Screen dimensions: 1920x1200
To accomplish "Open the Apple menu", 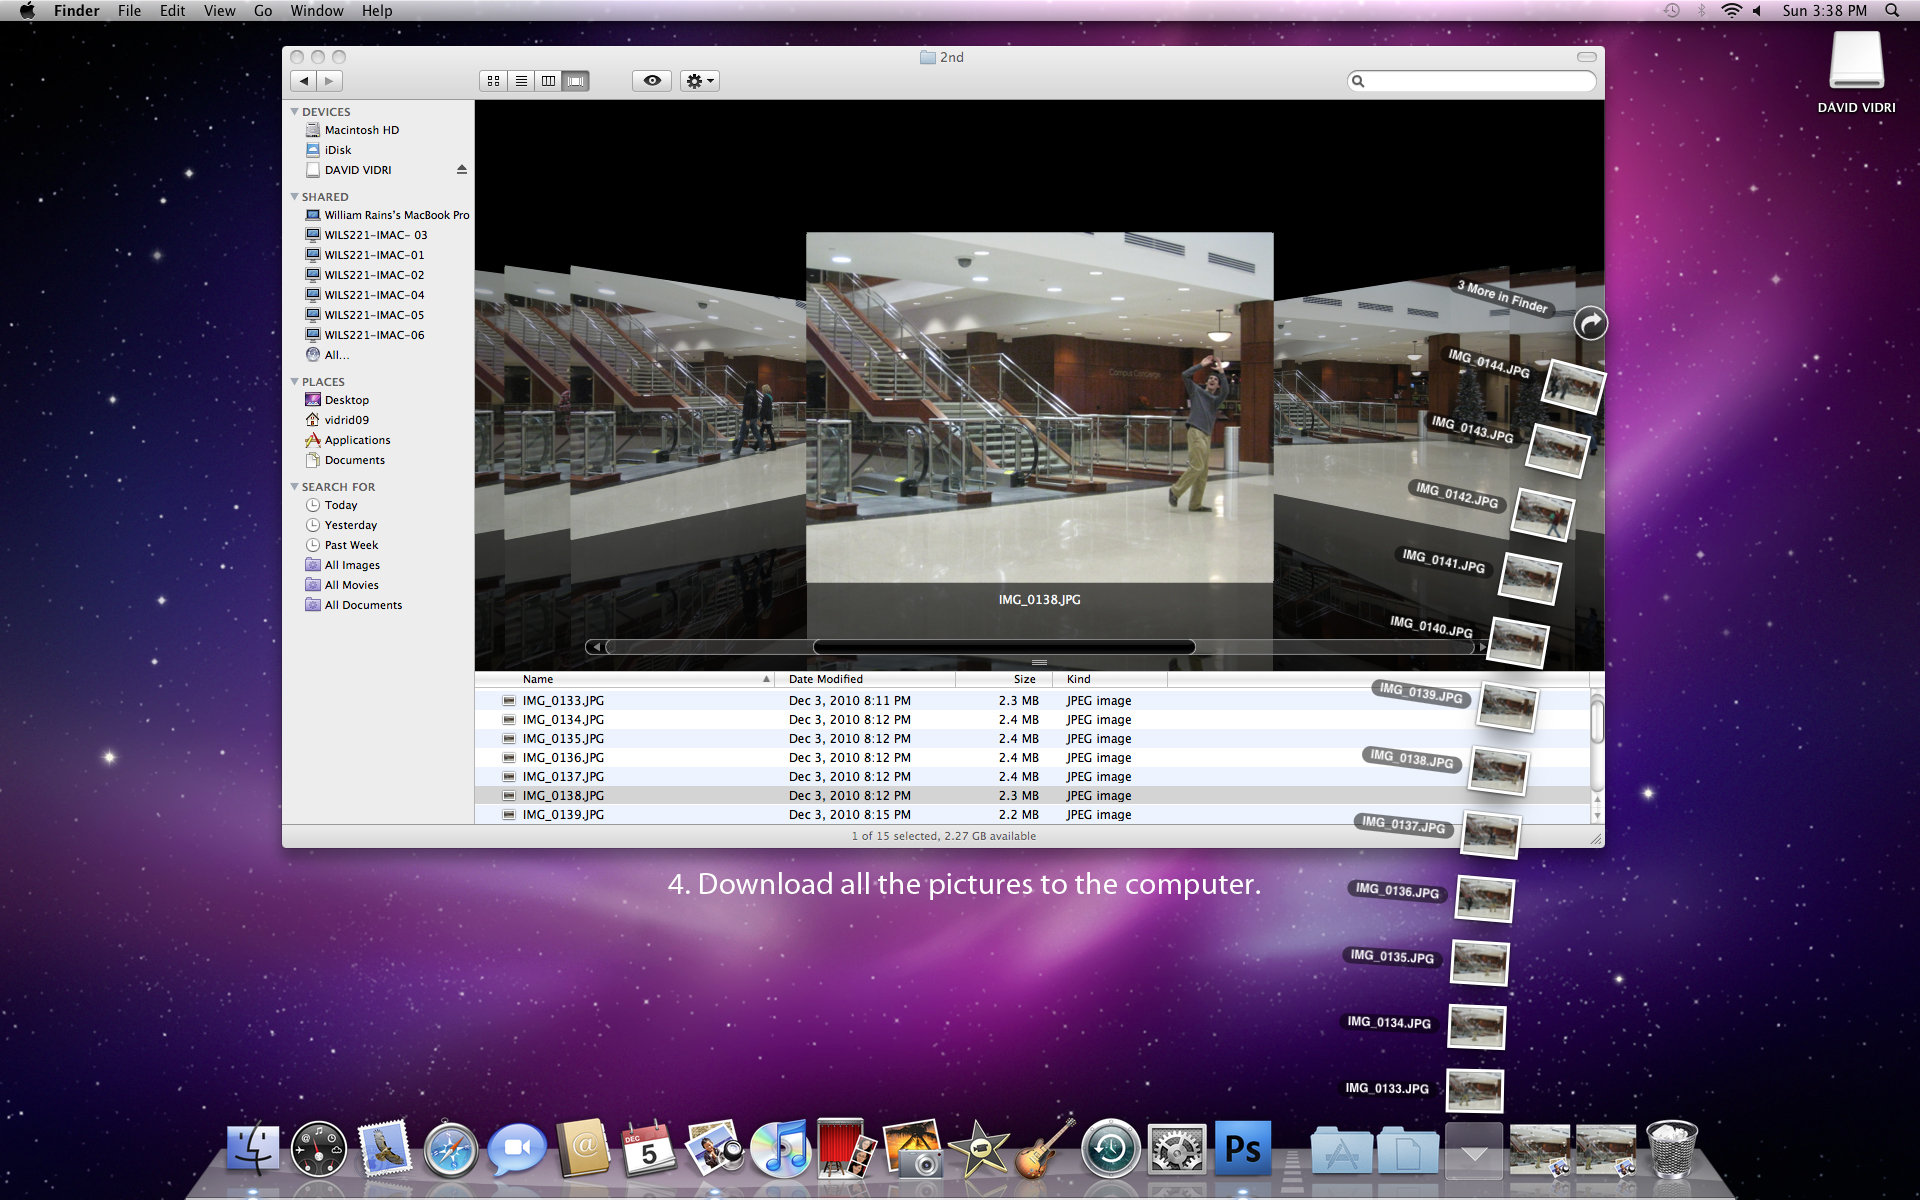I will 27,11.
